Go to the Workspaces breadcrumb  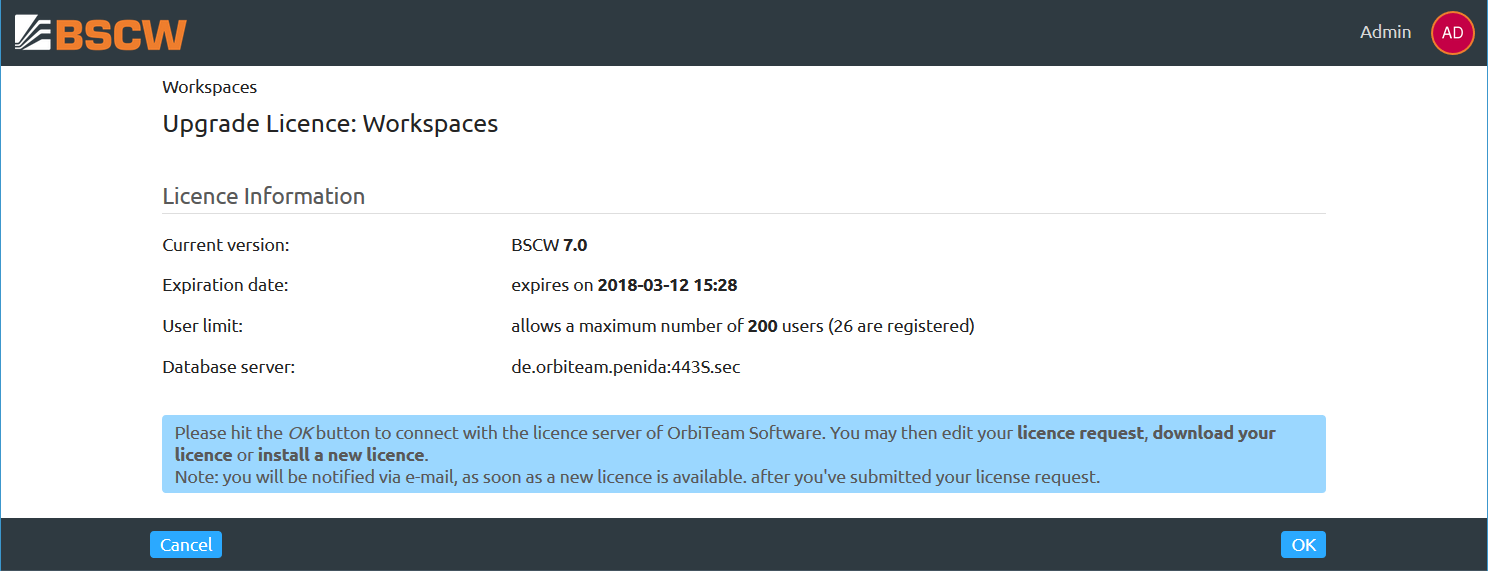coord(209,87)
